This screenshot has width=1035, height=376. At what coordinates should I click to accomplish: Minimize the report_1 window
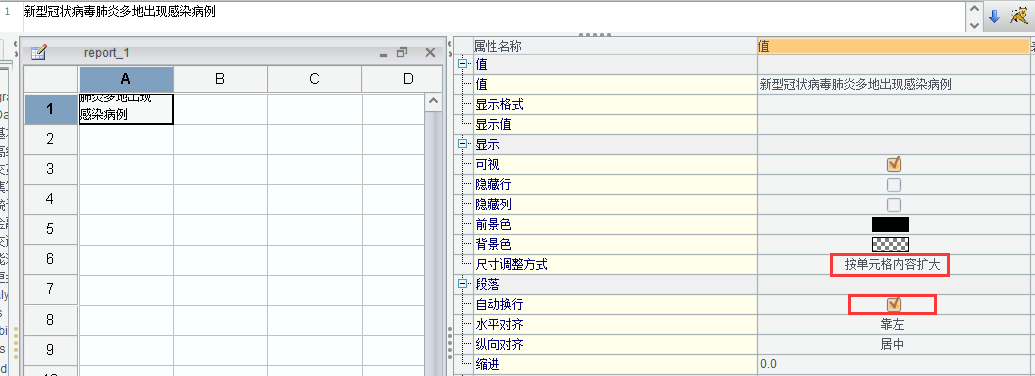(383, 54)
